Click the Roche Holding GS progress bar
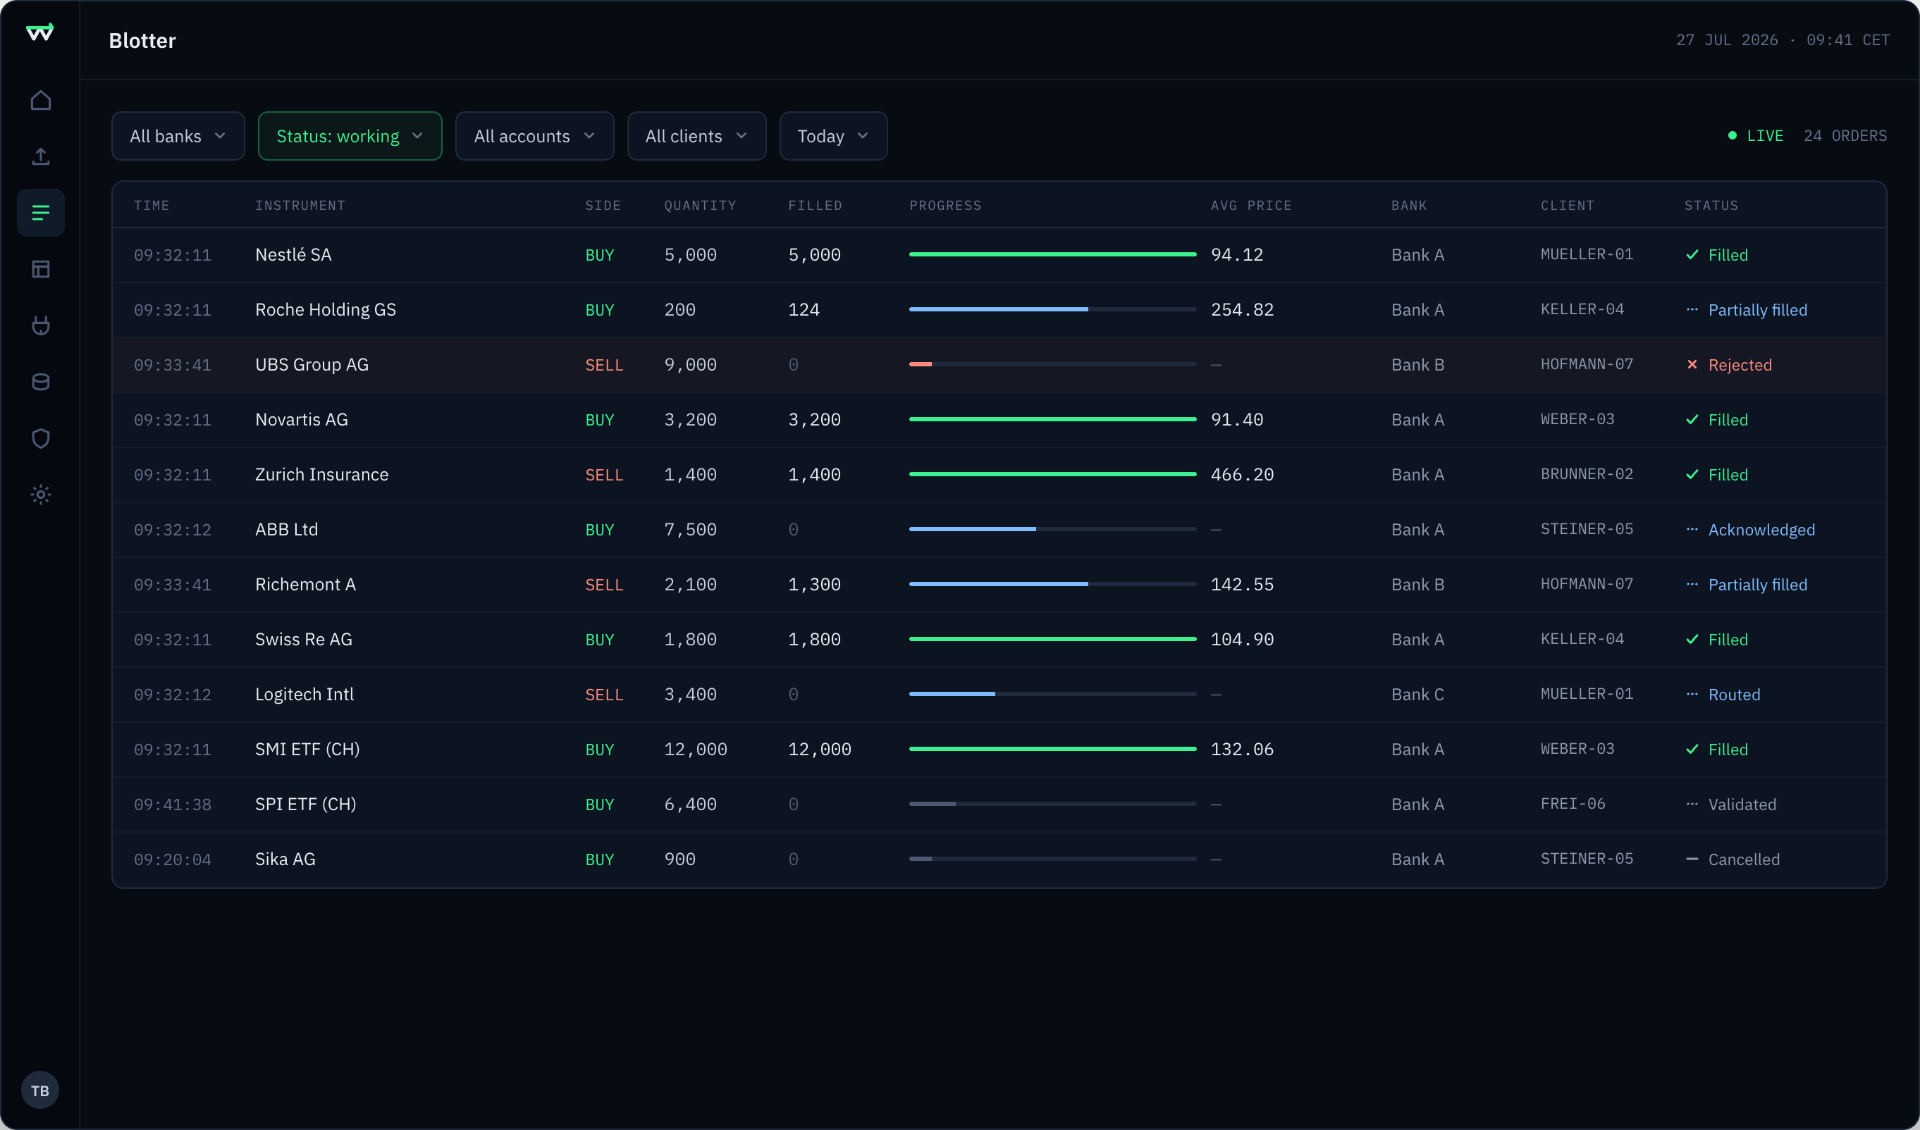The image size is (1920, 1130). pos(1052,310)
